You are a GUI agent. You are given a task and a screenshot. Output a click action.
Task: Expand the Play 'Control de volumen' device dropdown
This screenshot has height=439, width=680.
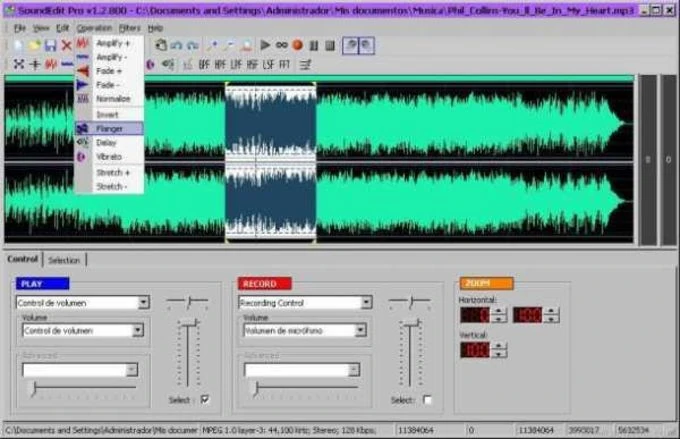[144, 302]
